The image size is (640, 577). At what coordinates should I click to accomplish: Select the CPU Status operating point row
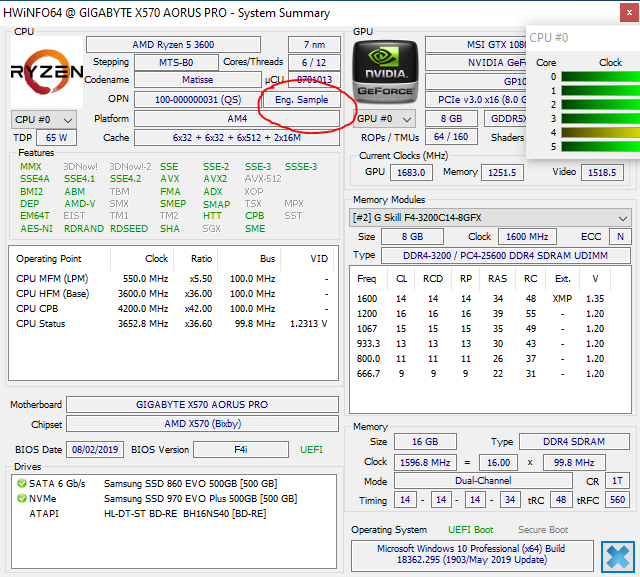coord(172,324)
